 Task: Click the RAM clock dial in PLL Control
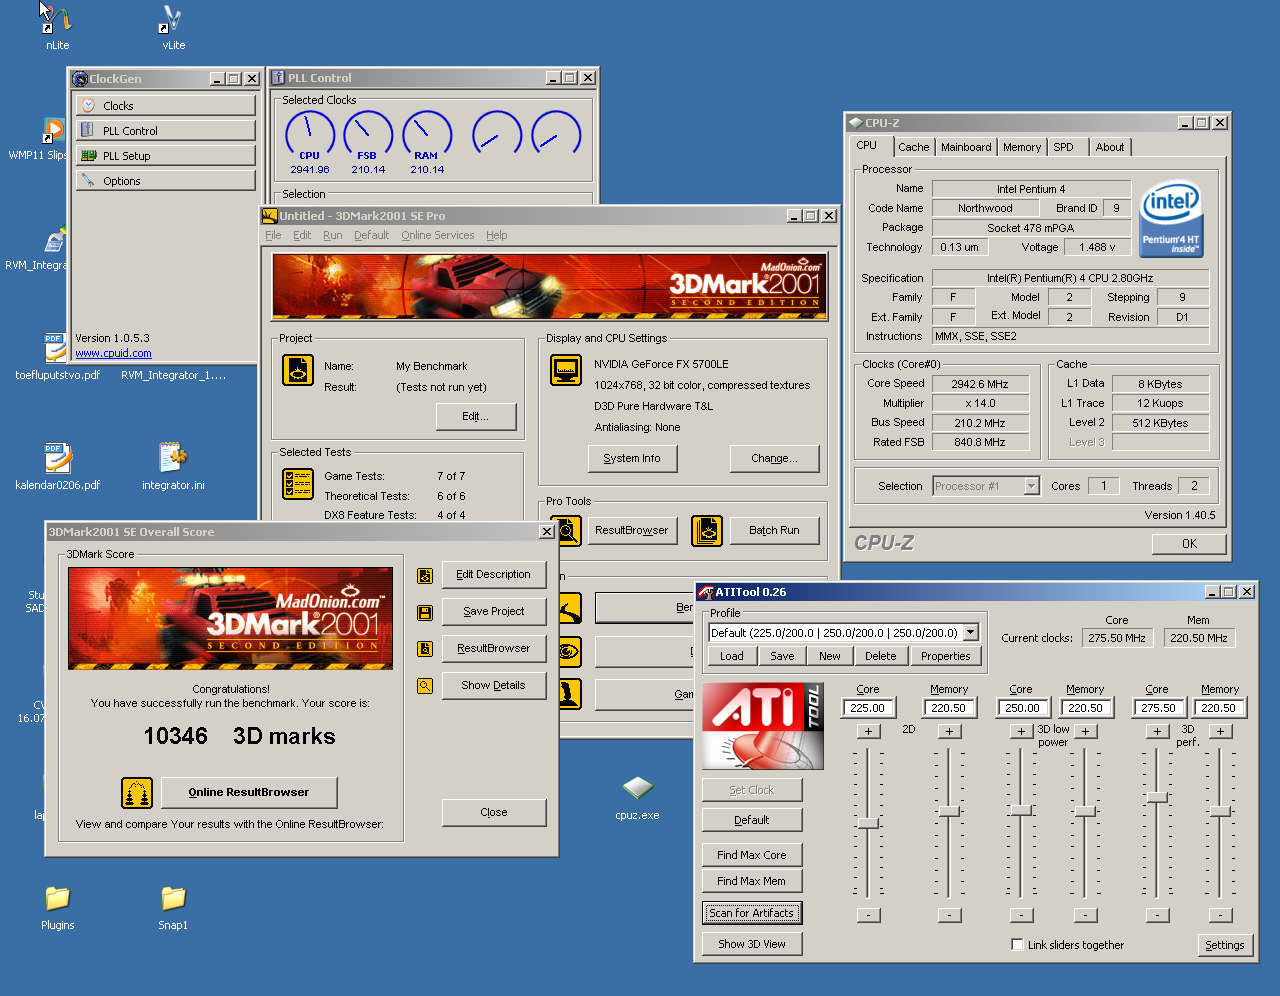(x=427, y=135)
